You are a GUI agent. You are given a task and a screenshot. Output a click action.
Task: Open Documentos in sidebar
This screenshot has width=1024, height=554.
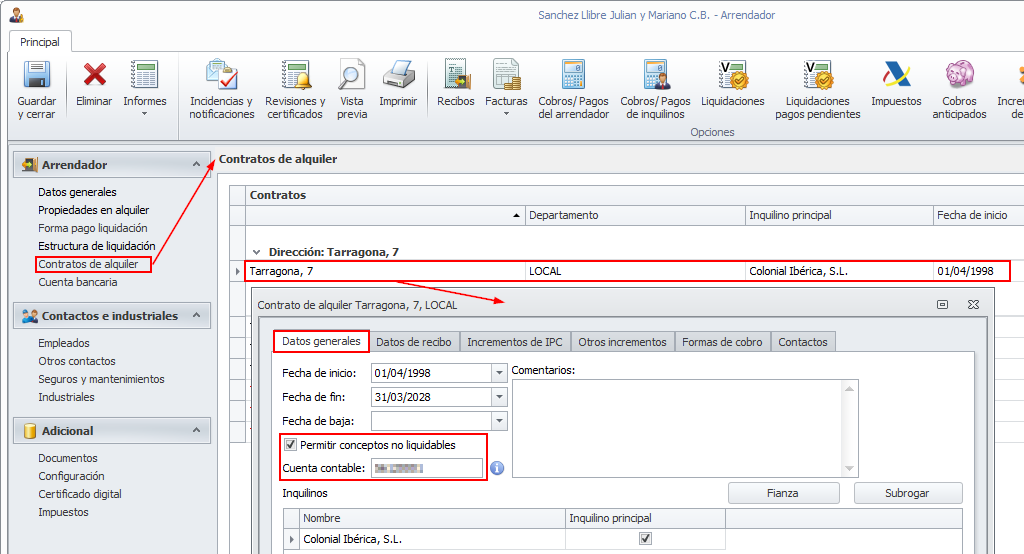(x=68, y=458)
